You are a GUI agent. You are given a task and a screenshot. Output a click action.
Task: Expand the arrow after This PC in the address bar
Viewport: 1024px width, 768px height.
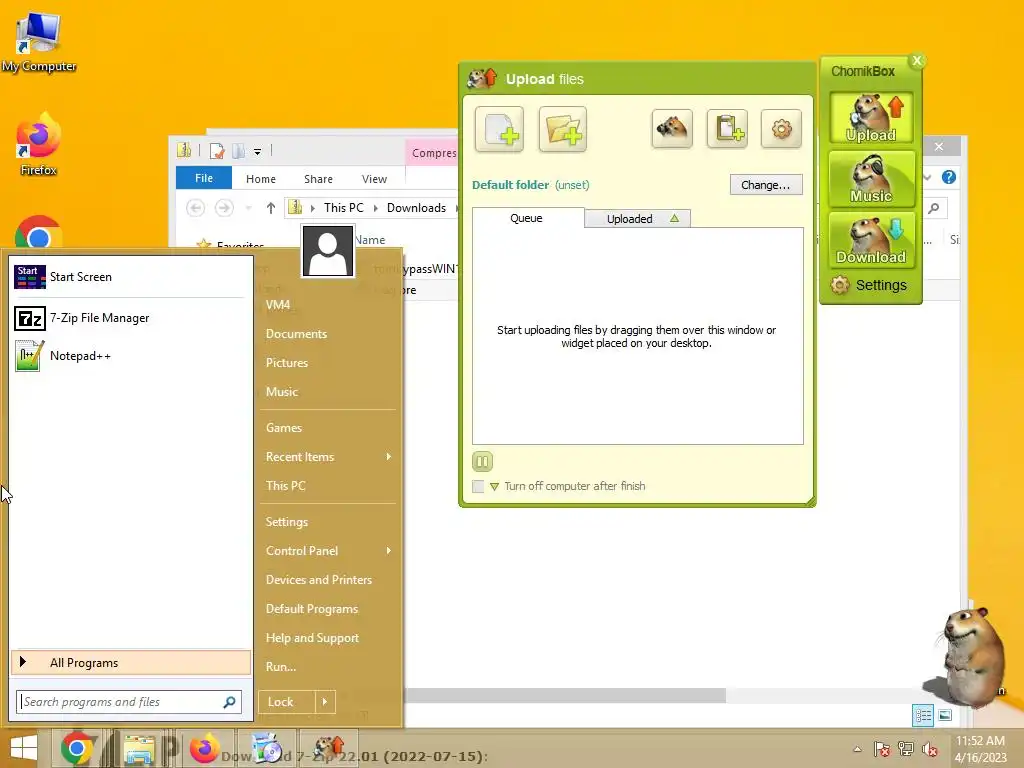pyautogui.click(x=376, y=208)
